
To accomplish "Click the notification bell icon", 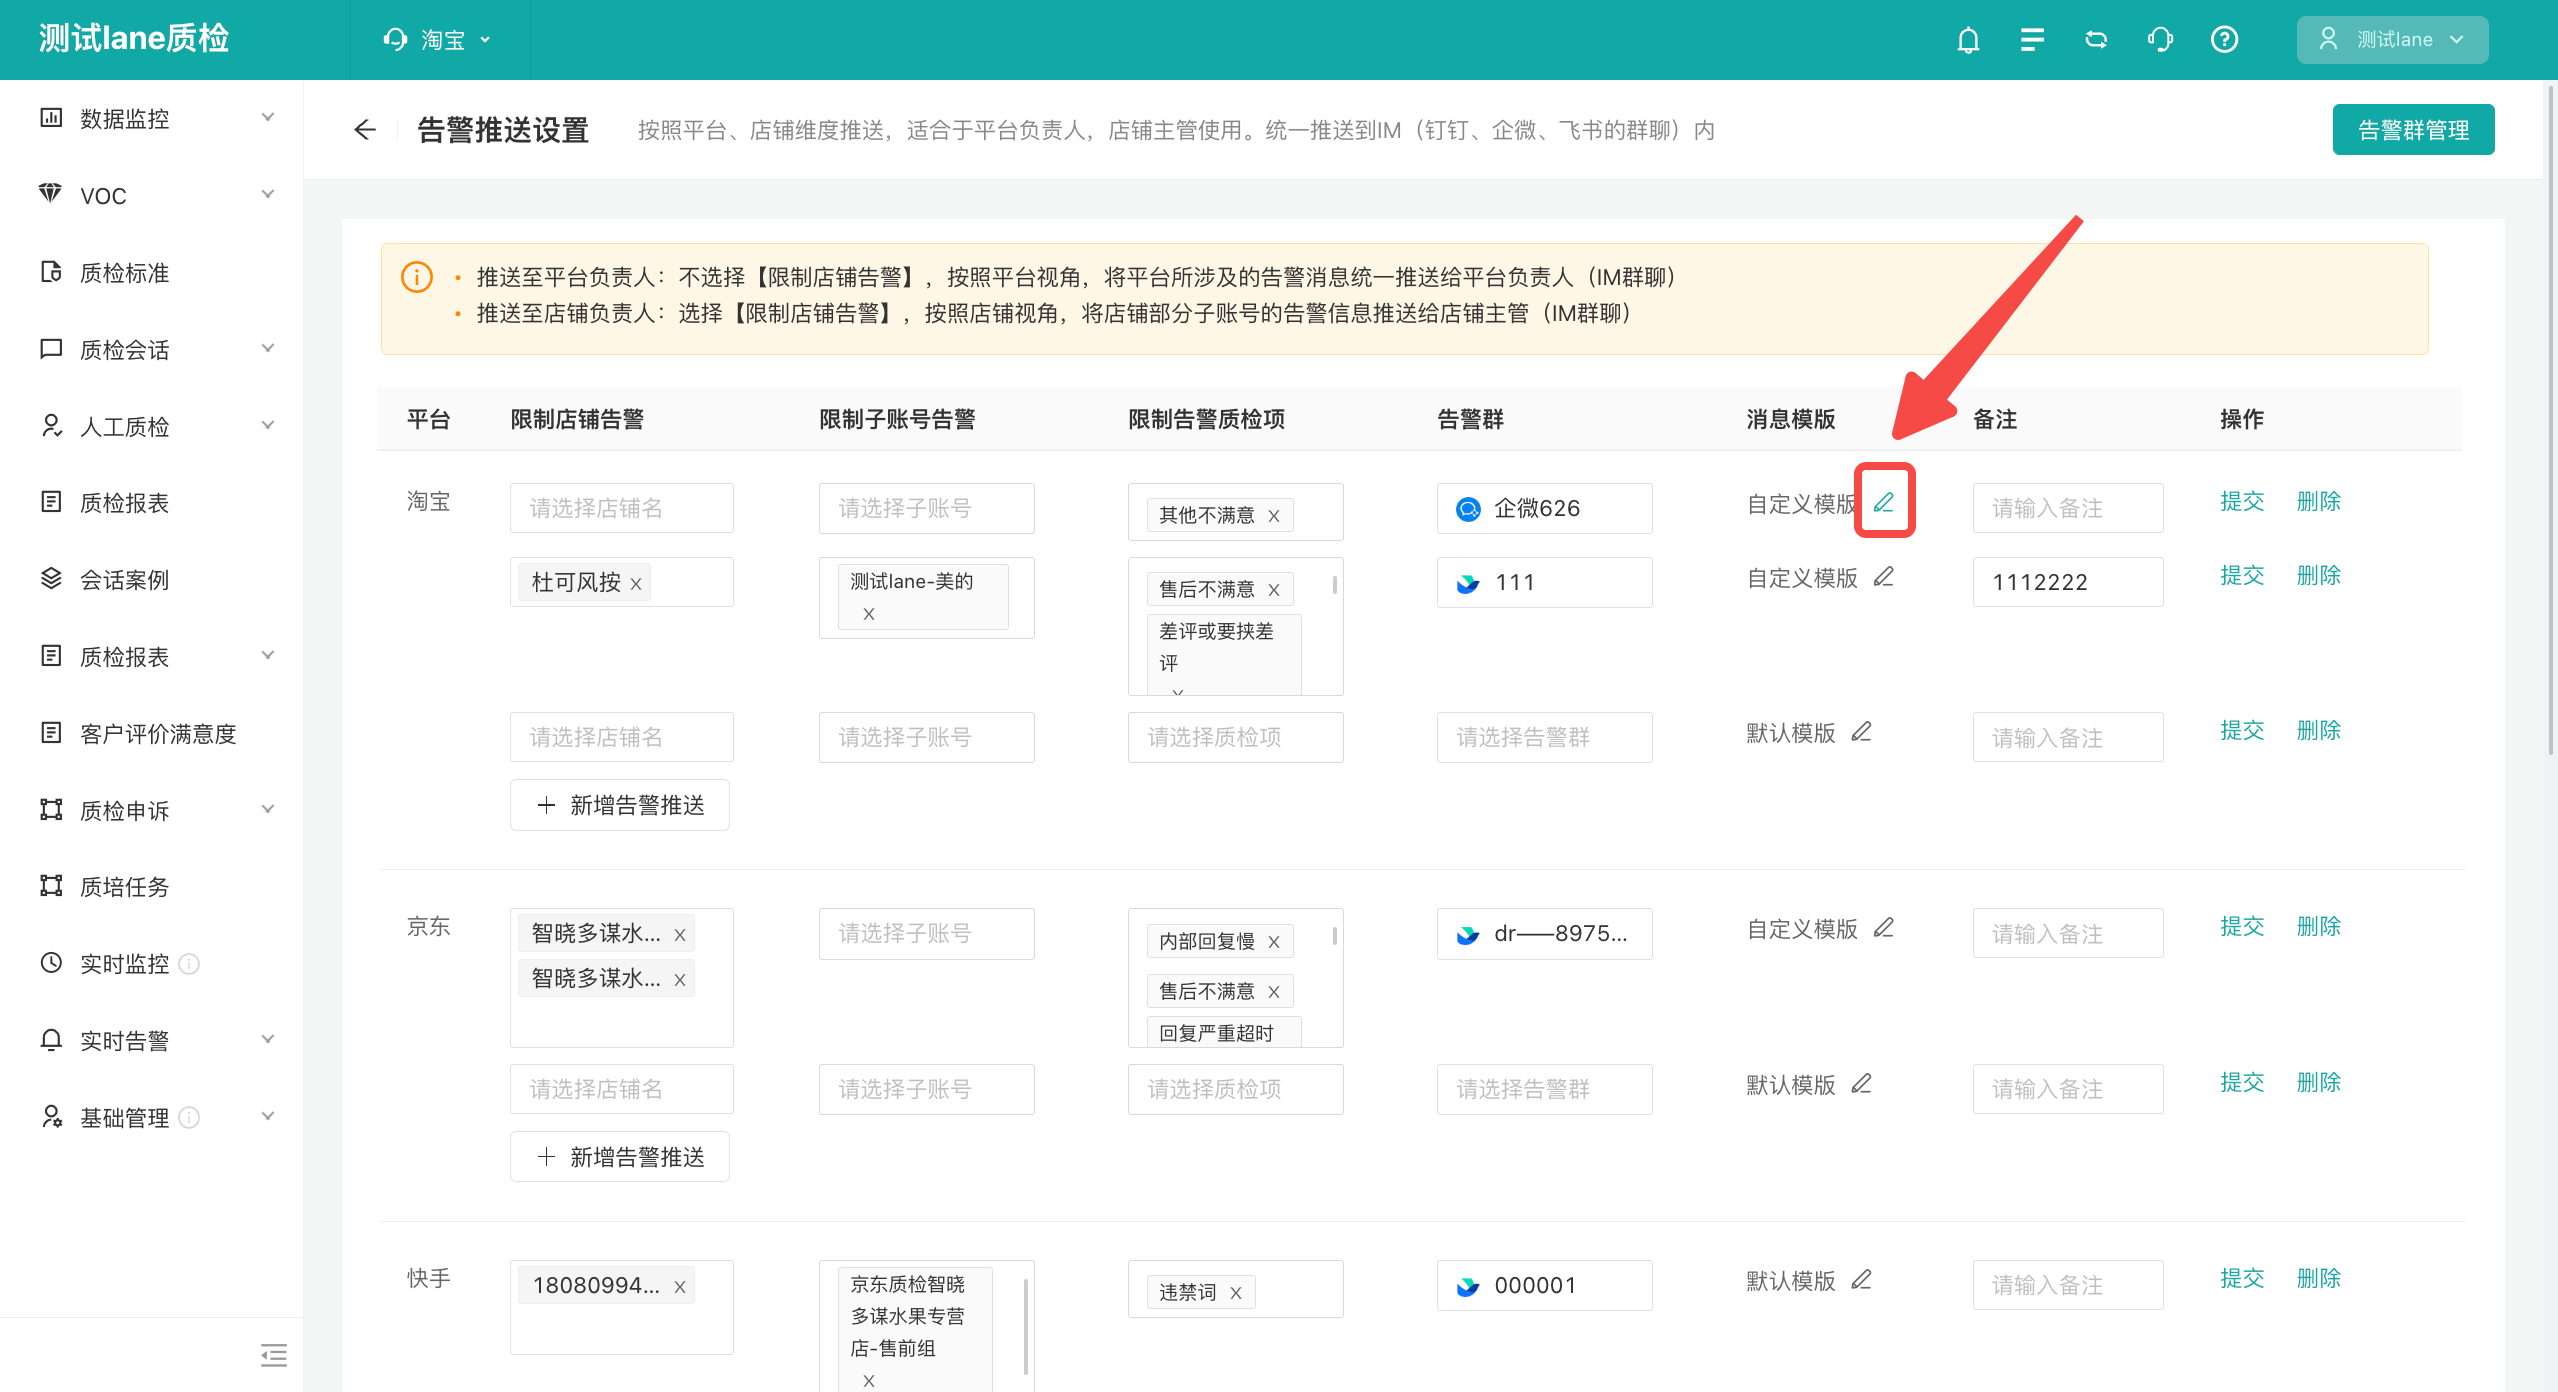I will click(x=1968, y=40).
